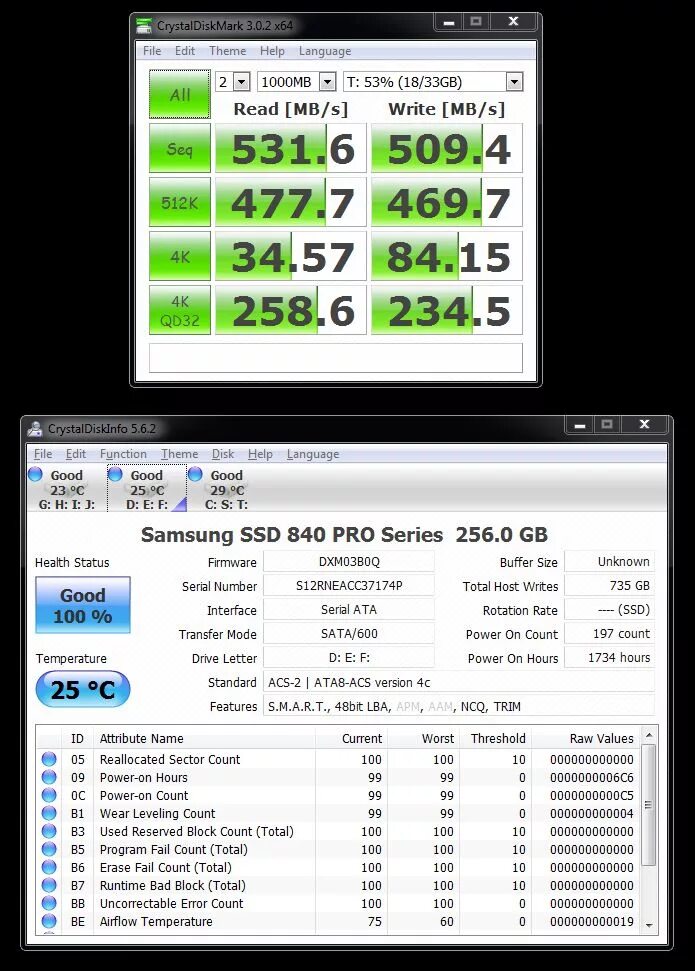Viewport: 695px width, 971px height.
Task: Click the SMART list vertical scrollbar thumb
Action: coord(649,805)
